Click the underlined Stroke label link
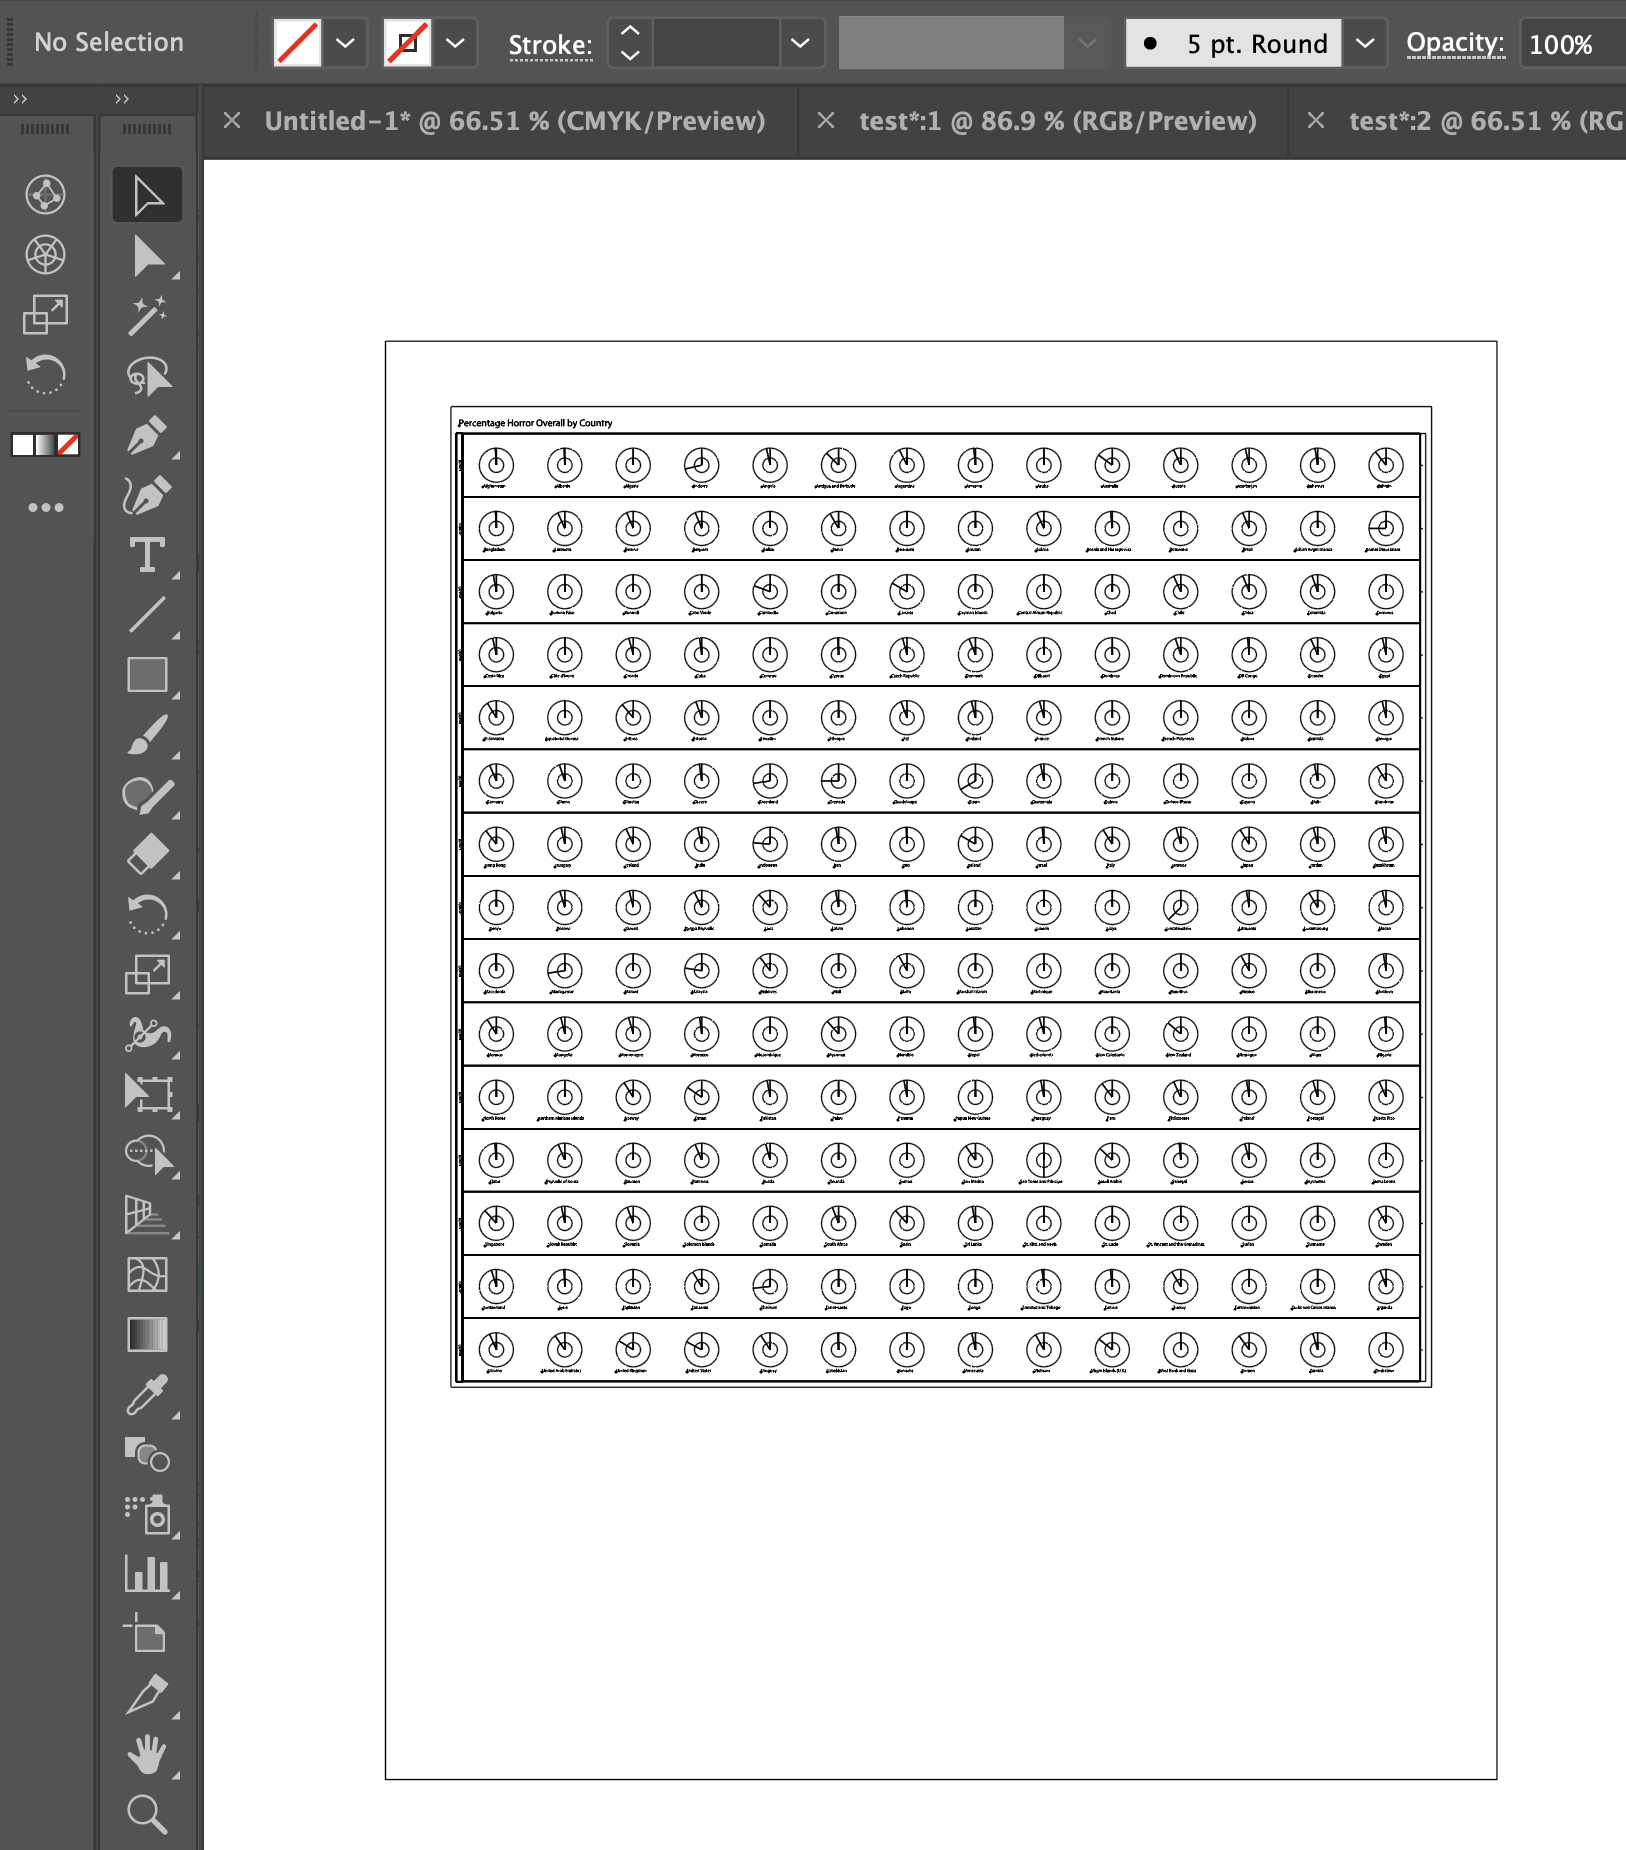The image size is (1626, 1850). (x=550, y=43)
